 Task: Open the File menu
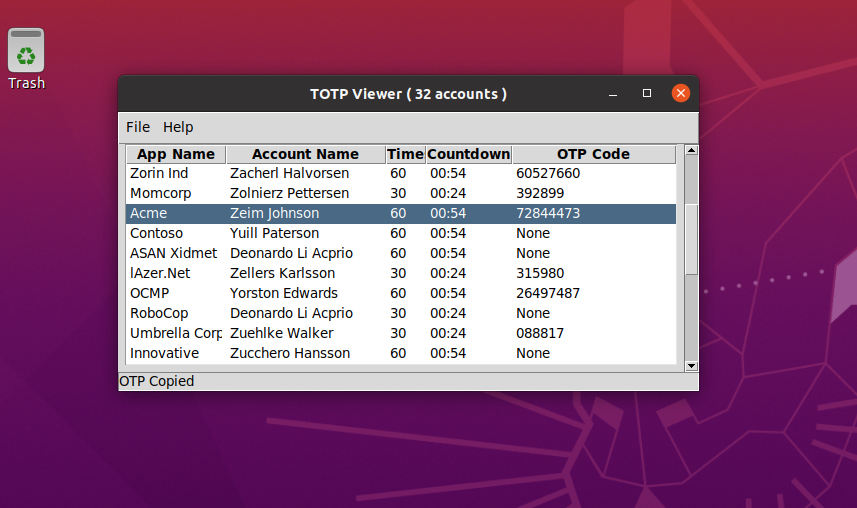click(138, 127)
